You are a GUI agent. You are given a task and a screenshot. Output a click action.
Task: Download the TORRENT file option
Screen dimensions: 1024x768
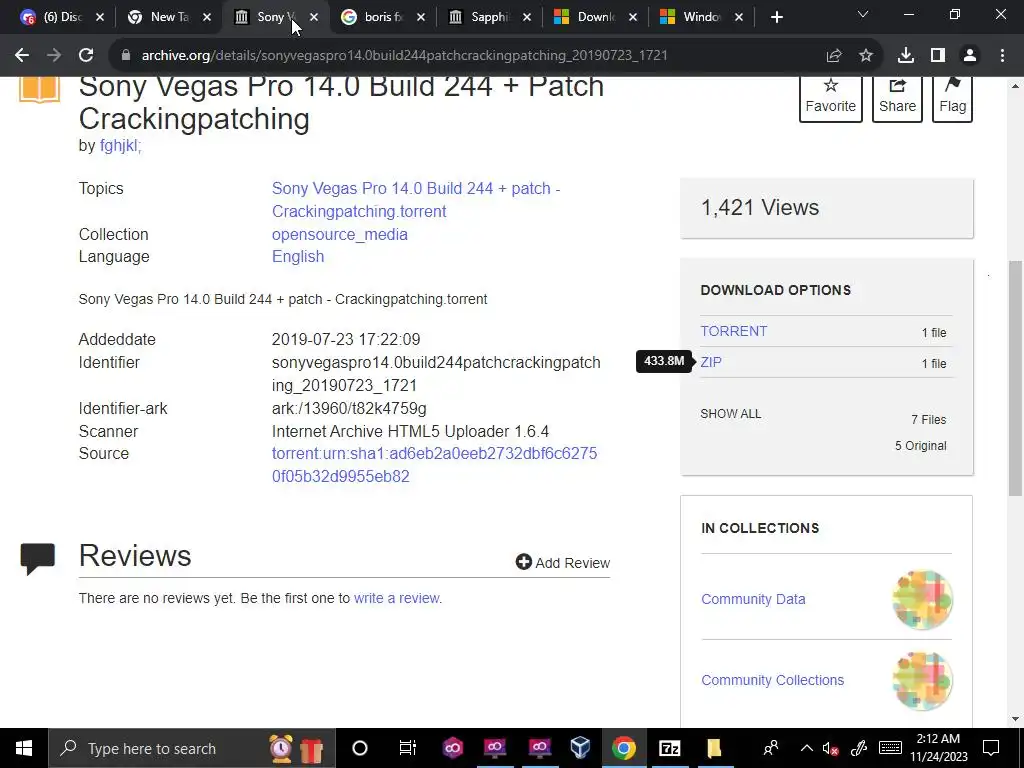[x=733, y=331]
